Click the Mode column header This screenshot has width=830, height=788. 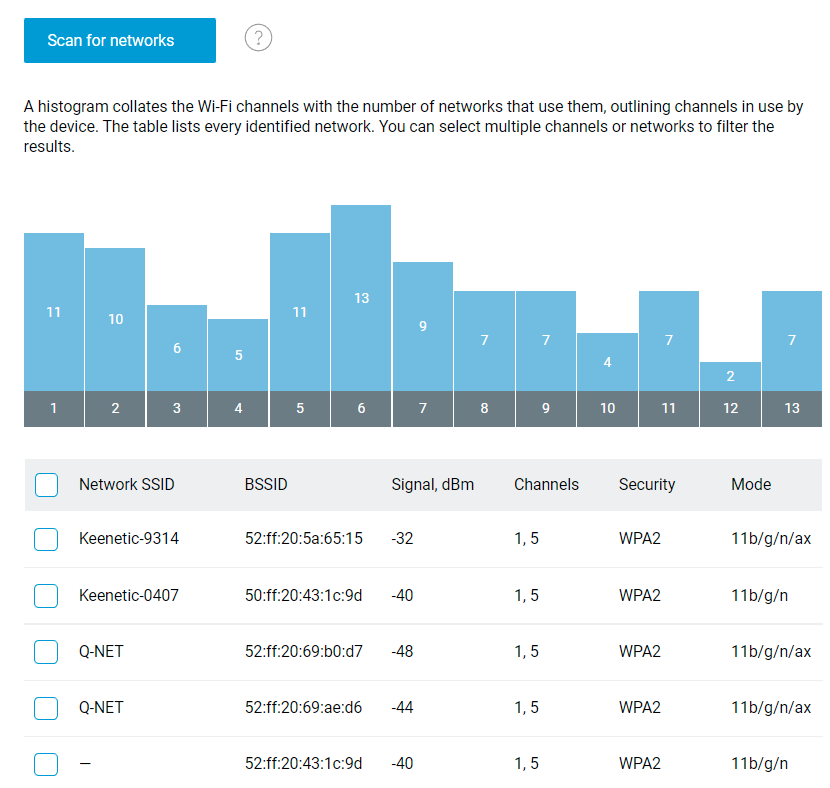coord(750,485)
